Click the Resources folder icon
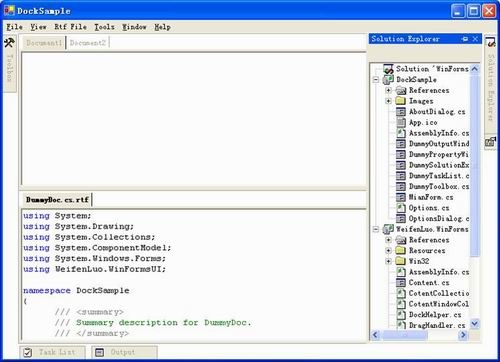 [x=401, y=250]
